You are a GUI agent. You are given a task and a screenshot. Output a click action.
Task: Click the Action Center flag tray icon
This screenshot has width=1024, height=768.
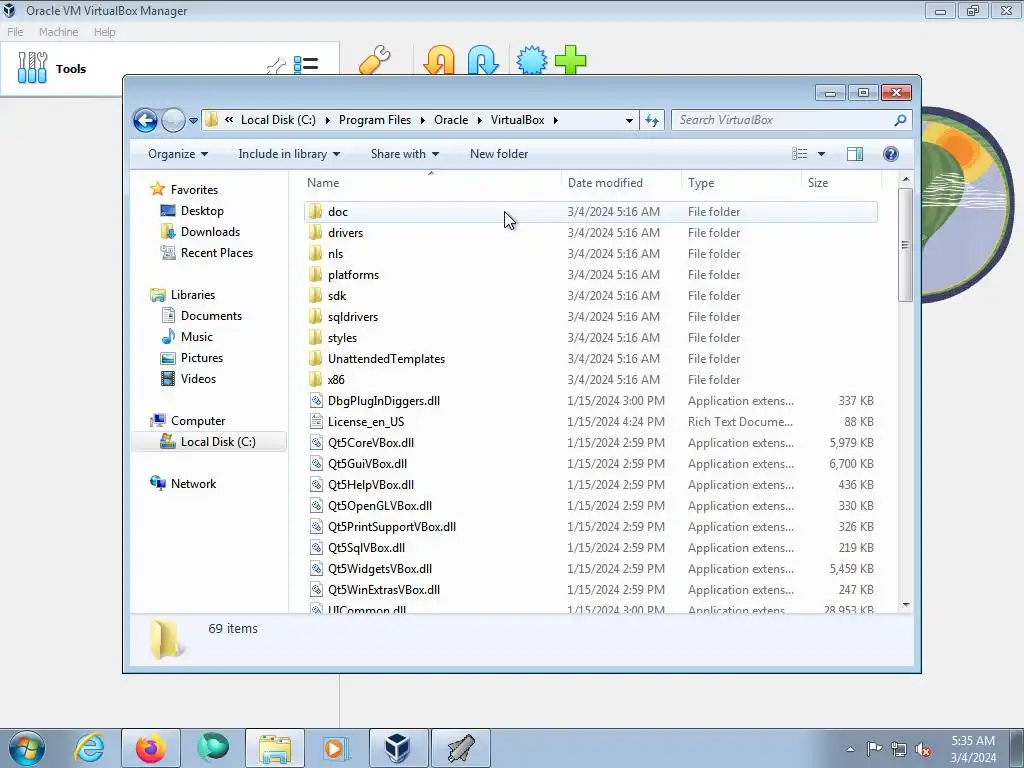tap(874, 749)
